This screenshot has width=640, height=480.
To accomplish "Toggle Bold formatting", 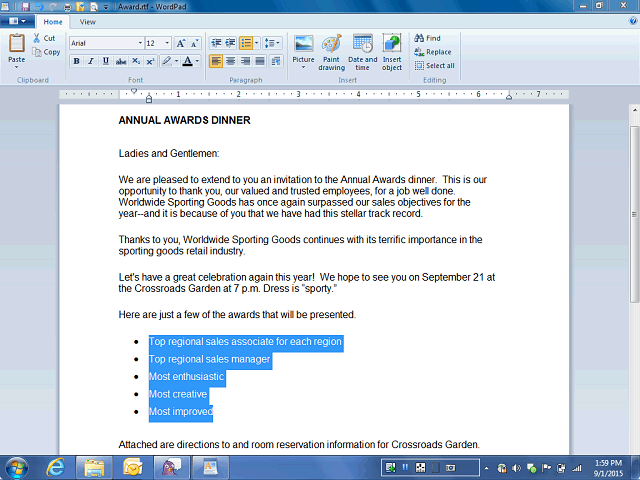I will pyautogui.click(x=76, y=61).
